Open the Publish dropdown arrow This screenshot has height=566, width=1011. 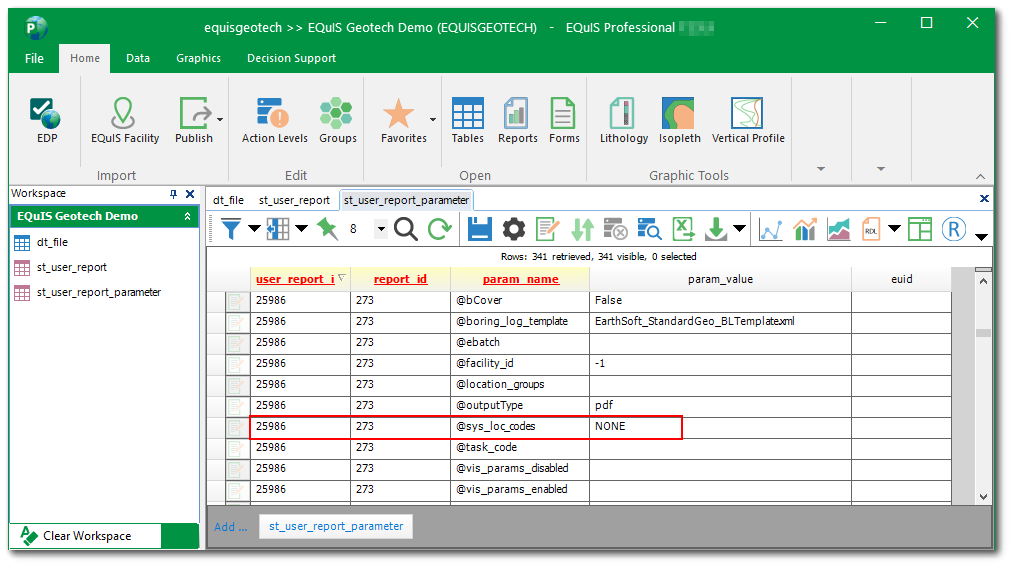(220, 119)
